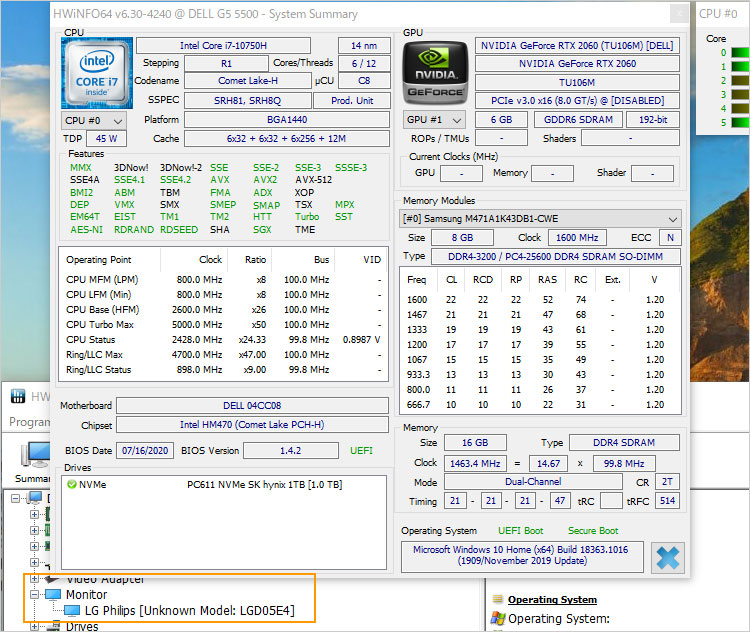
Task: Click the Platform BGA1440 field
Action: click(287, 120)
